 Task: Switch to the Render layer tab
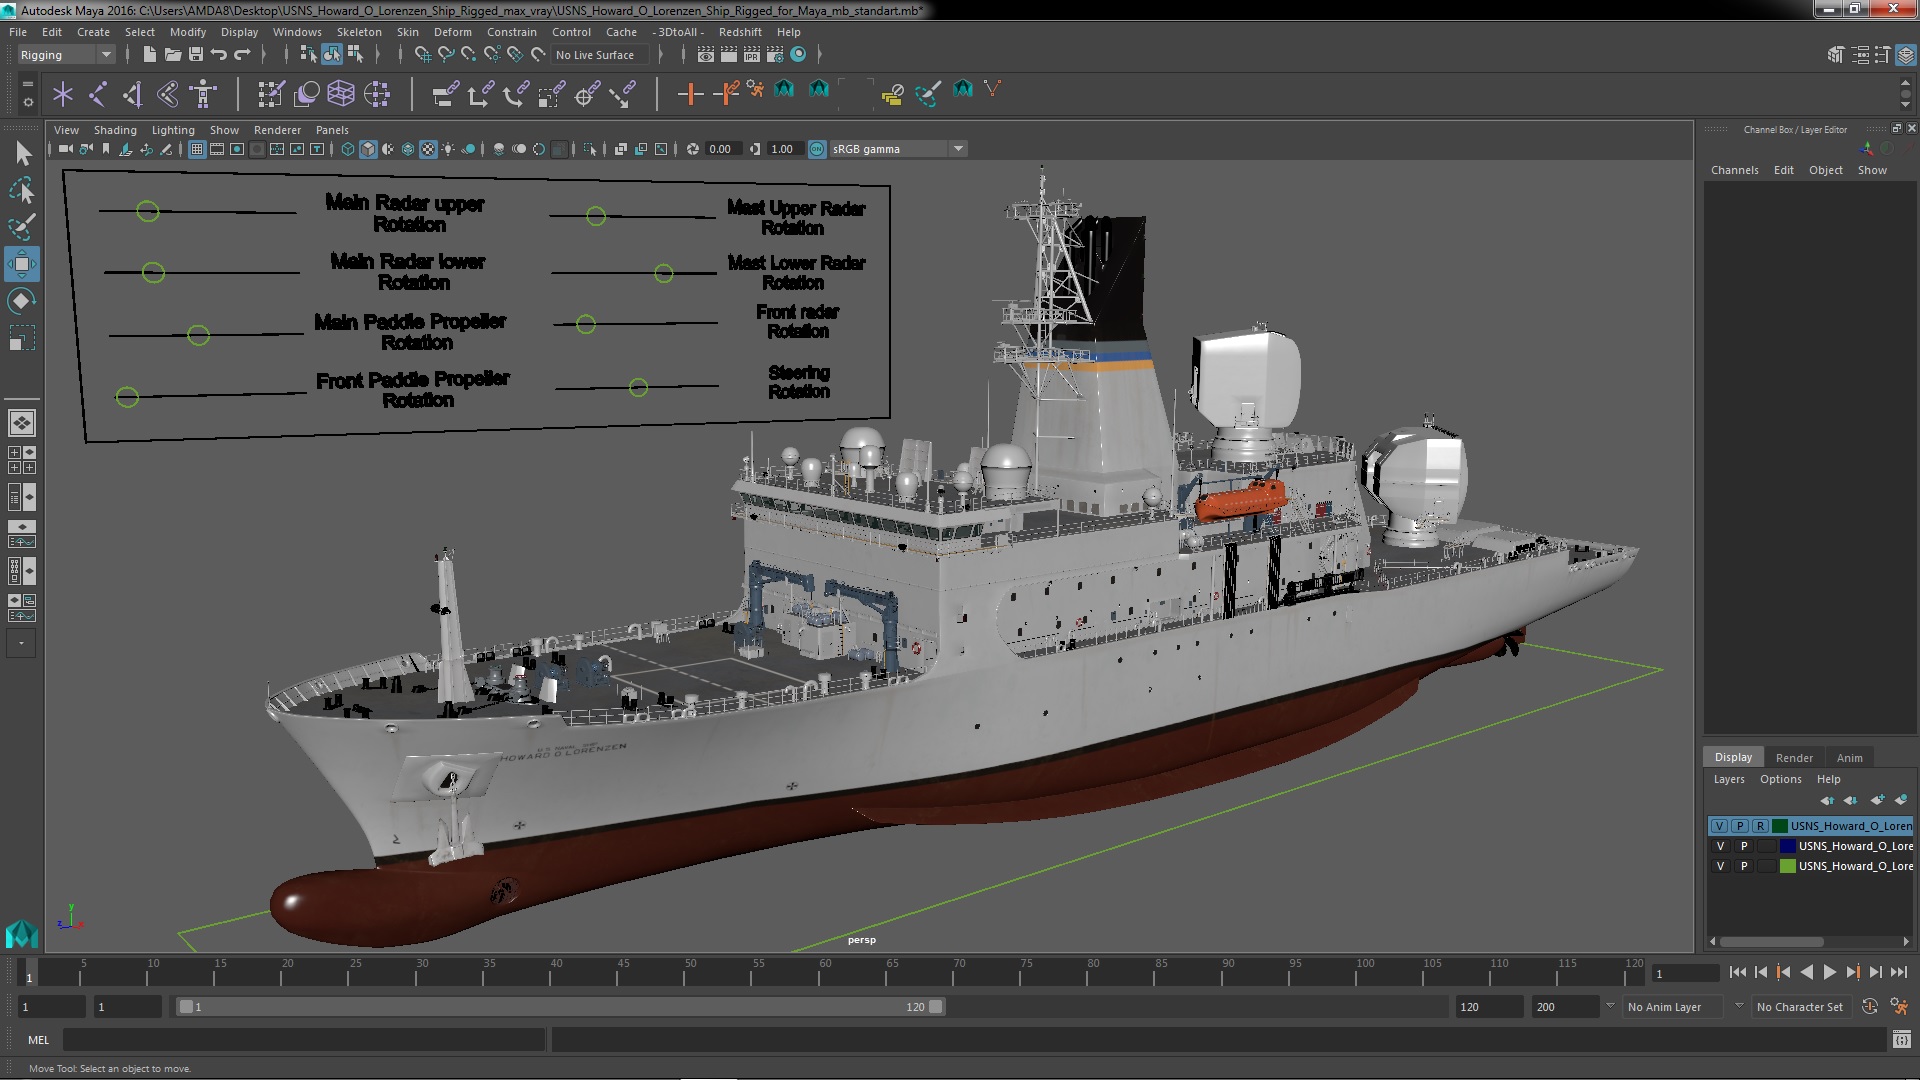tap(1794, 758)
